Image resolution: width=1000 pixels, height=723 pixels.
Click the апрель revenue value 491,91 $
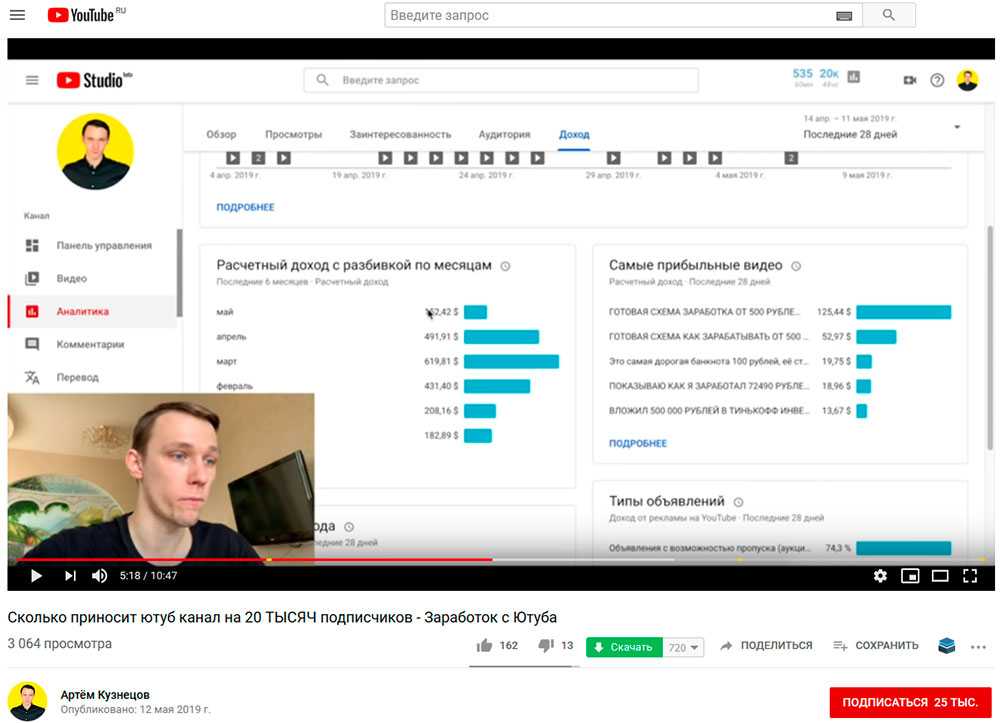click(x=441, y=337)
